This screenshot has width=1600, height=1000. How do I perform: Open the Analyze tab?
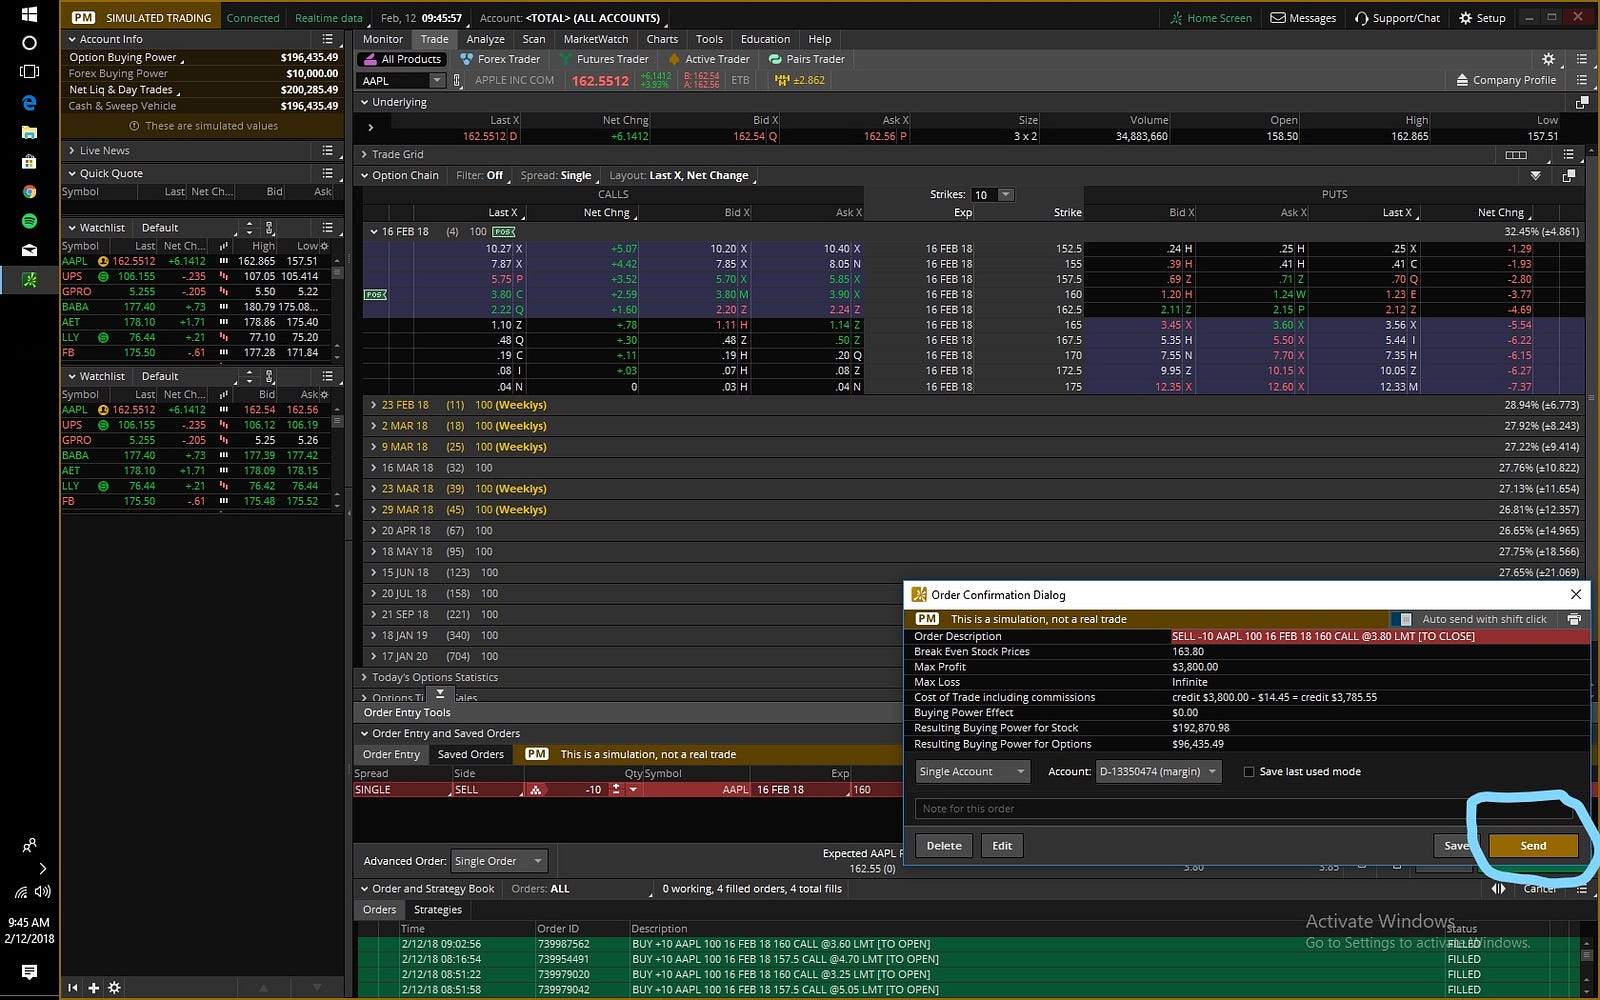click(x=486, y=39)
